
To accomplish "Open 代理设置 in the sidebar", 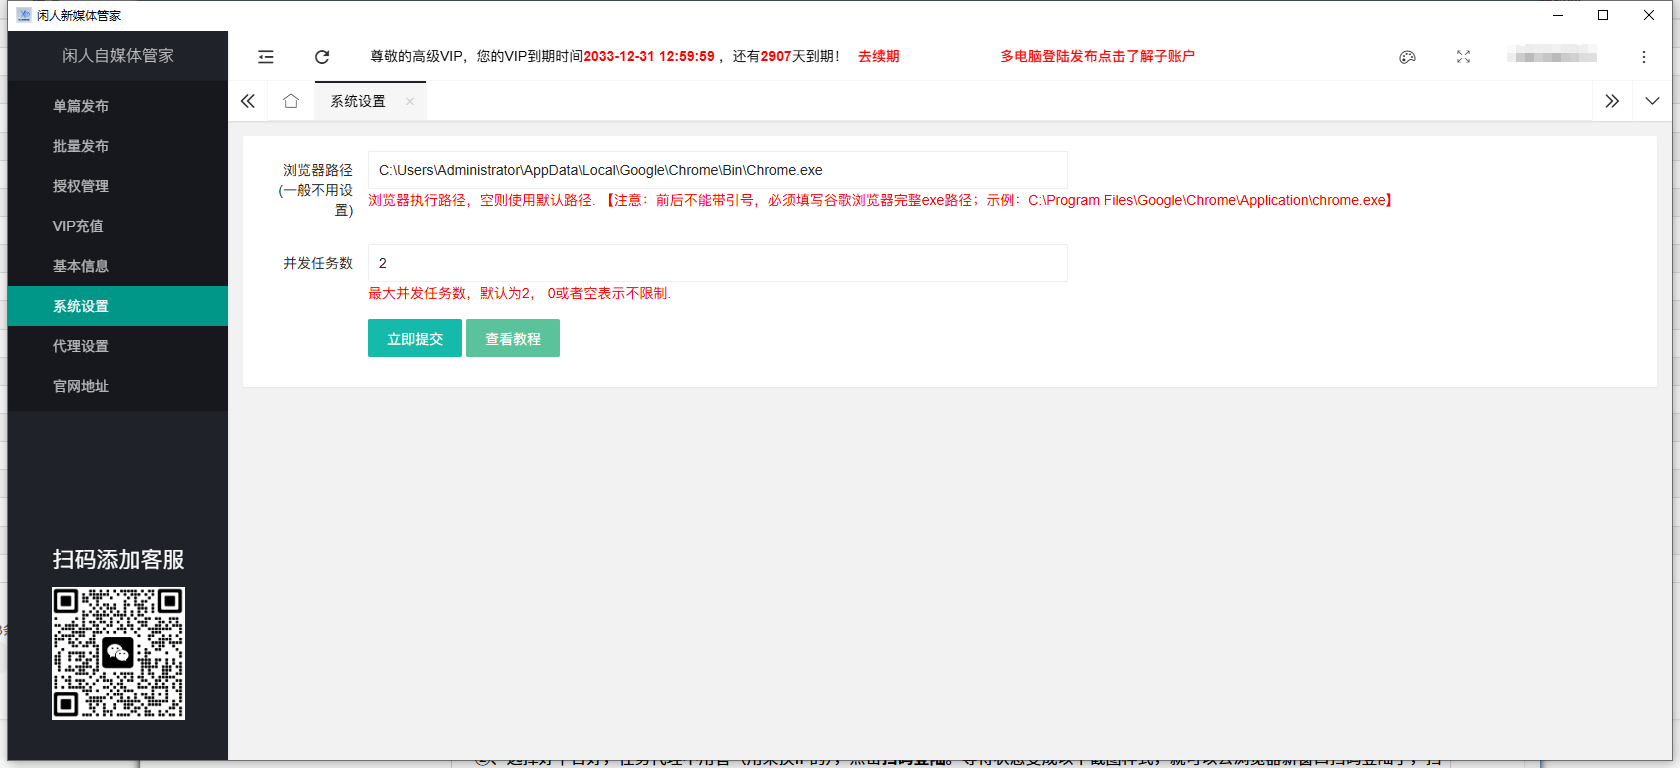I will (118, 346).
